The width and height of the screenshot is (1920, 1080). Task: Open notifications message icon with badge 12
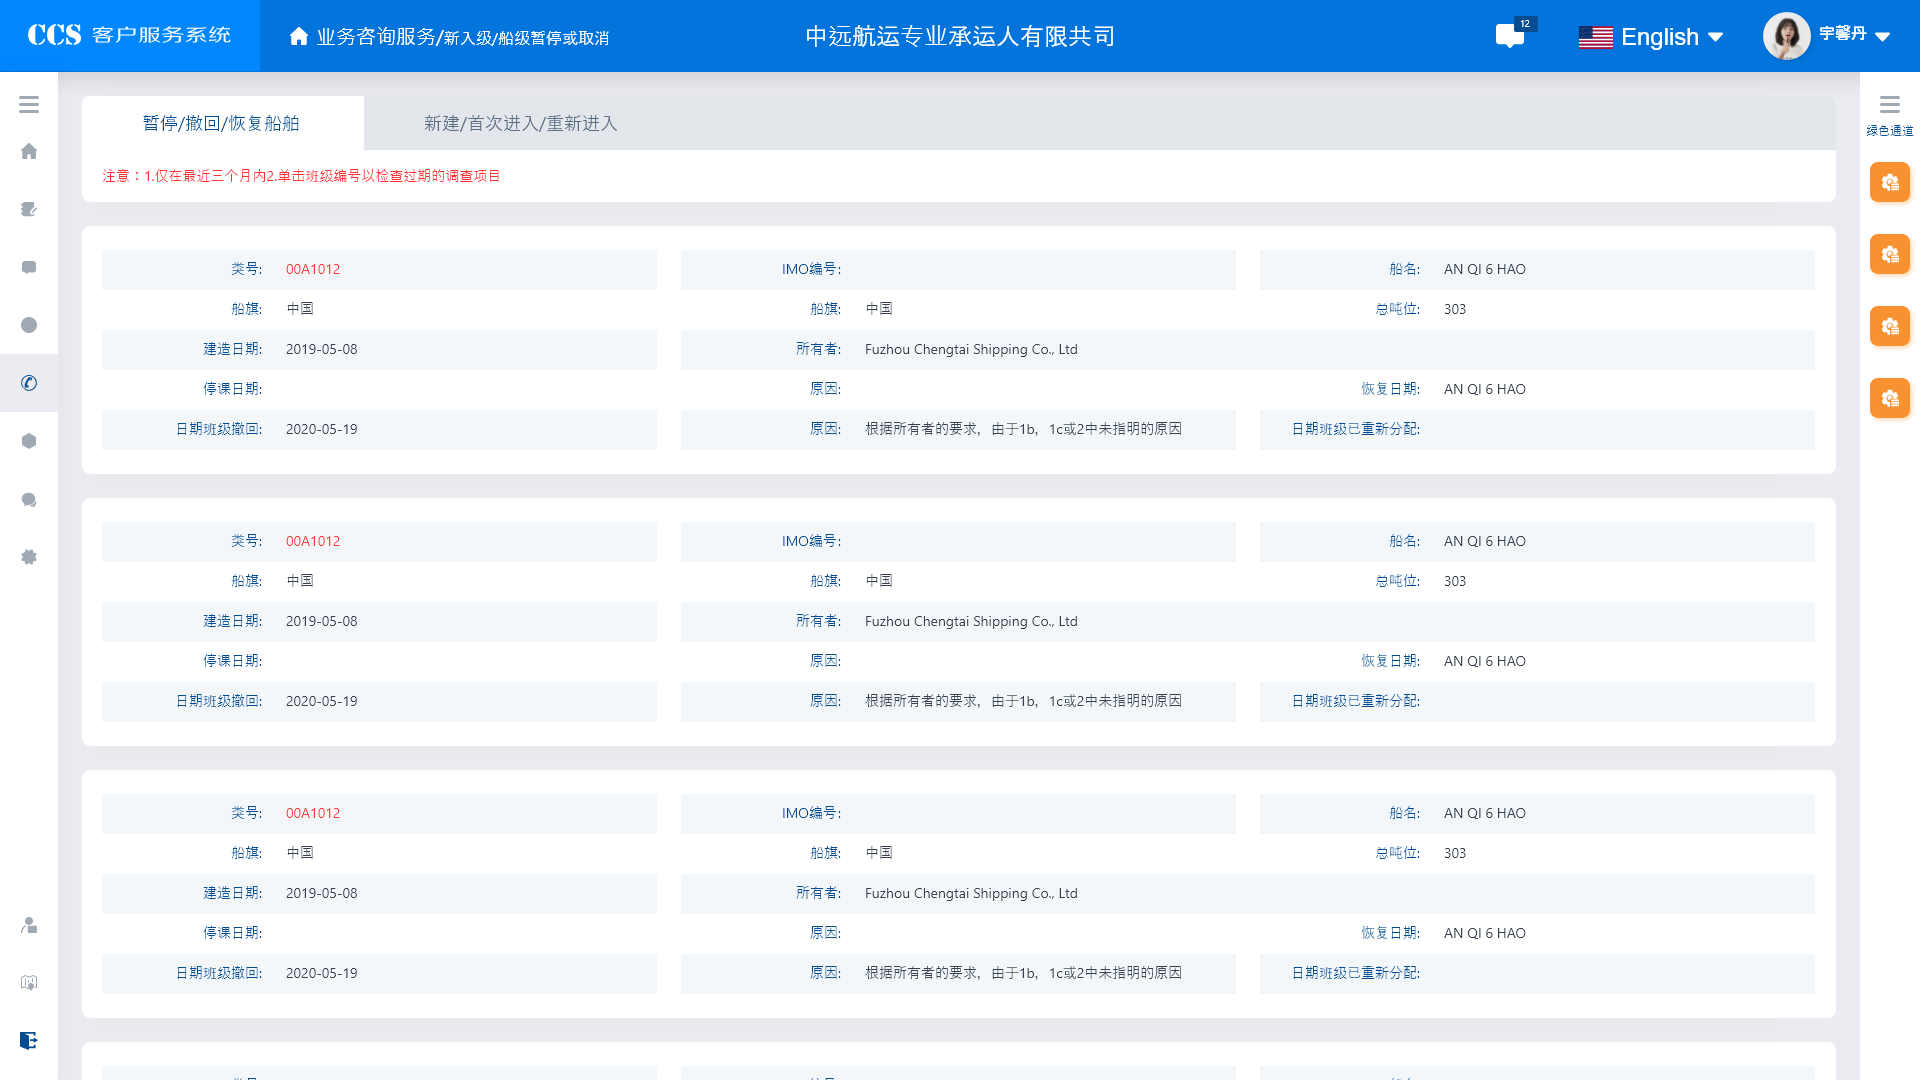(x=1510, y=36)
